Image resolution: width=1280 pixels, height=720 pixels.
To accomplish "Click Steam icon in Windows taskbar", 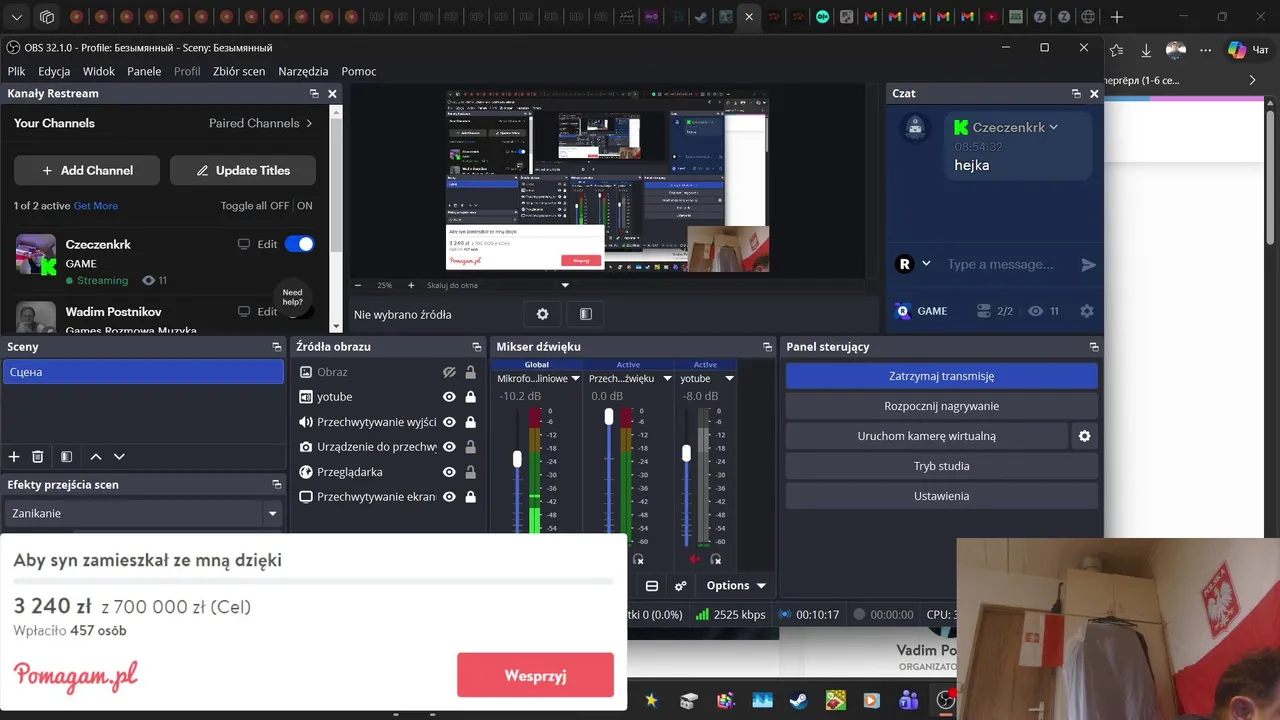I will point(798,700).
